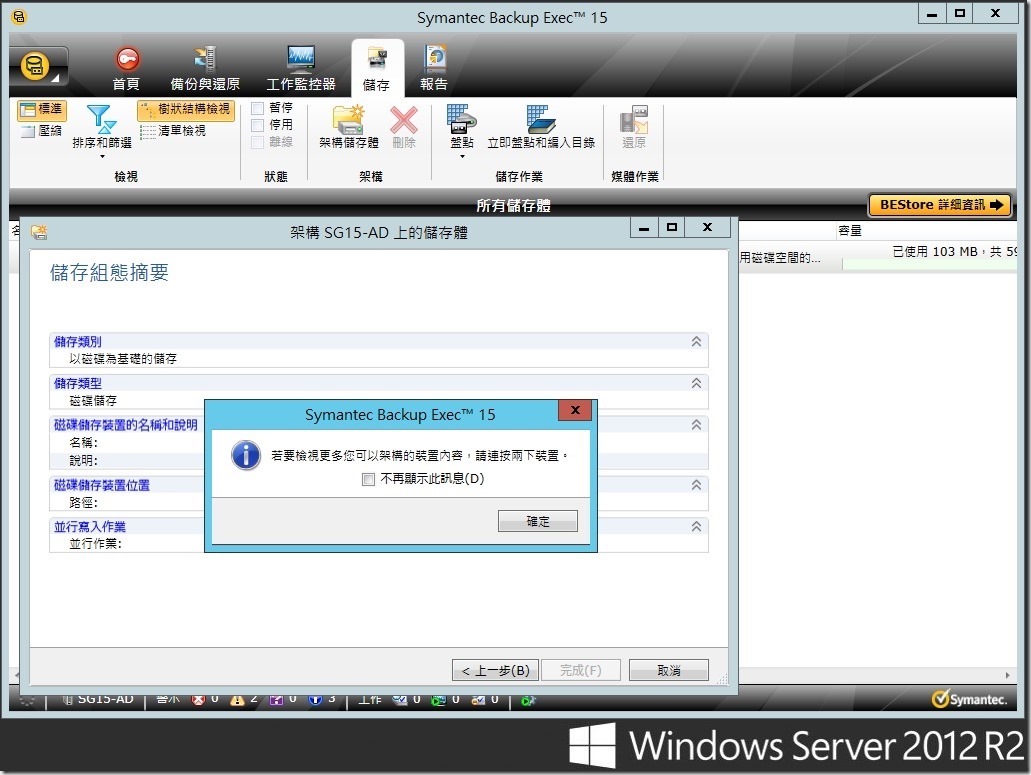Expand the 盤點 dropdown arrow
Screen dimensions: 1031x775
click(462, 156)
